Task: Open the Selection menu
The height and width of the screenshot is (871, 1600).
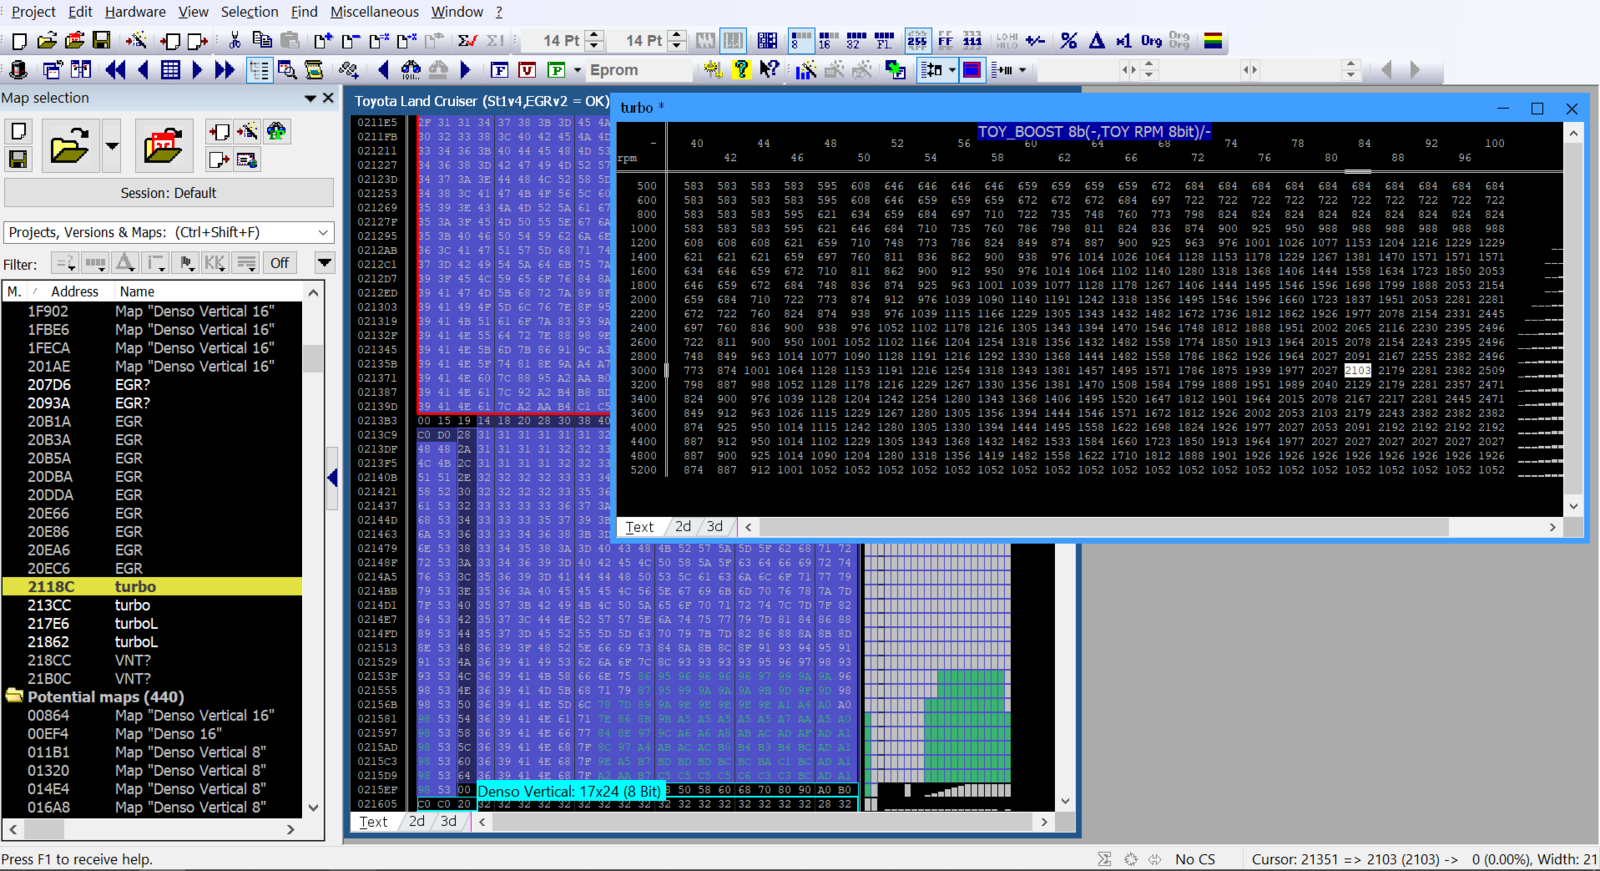Action: pyautogui.click(x=249, y=12)
